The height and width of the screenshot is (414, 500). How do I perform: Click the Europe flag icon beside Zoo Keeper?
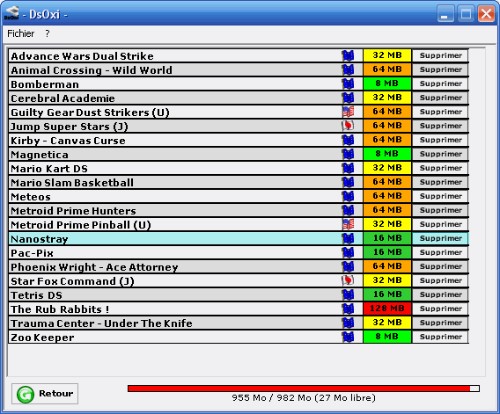[348, 337]
